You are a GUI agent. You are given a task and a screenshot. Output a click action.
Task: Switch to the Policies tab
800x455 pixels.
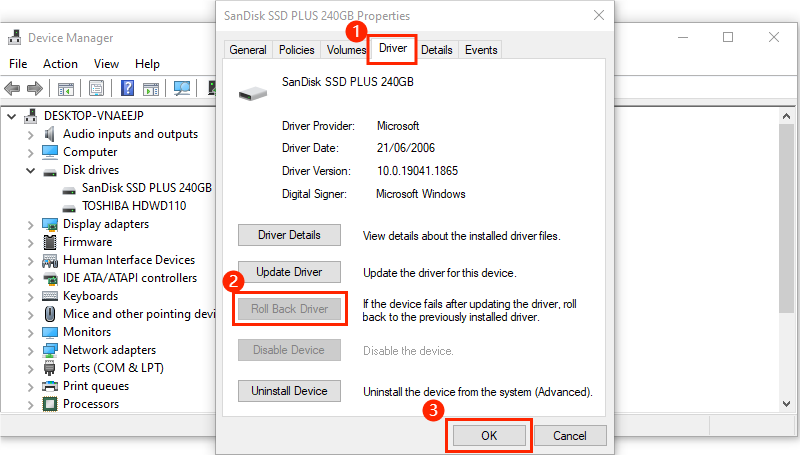296,49
